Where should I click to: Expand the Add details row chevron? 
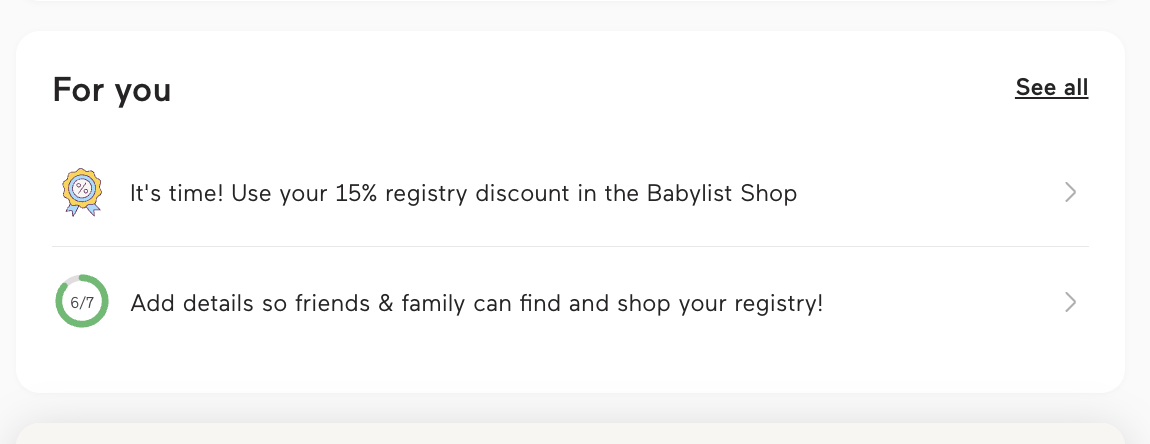click(1070, 302)
